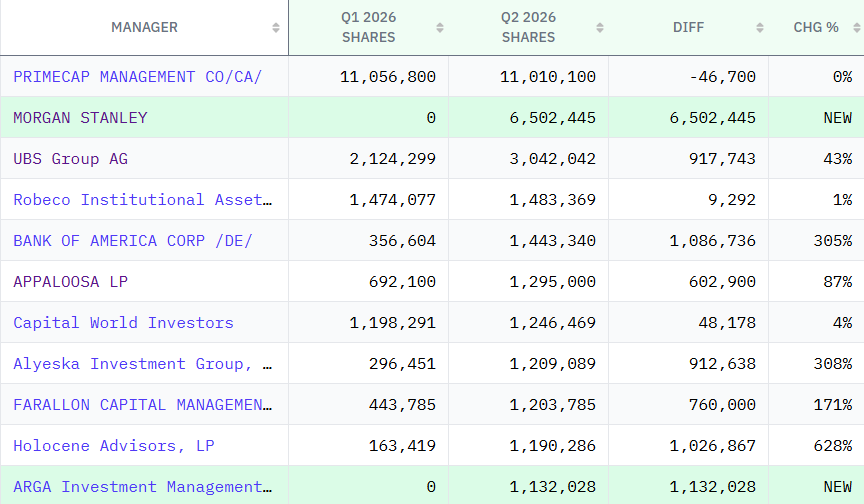The image size is (864, 504).
Task: Select UBS Q1 shares value 2,124,299
Action: [392, 159]
